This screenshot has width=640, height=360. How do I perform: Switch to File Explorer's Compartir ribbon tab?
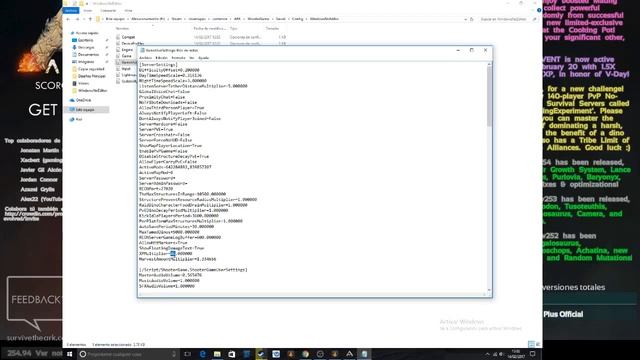(x=108, y=11)
